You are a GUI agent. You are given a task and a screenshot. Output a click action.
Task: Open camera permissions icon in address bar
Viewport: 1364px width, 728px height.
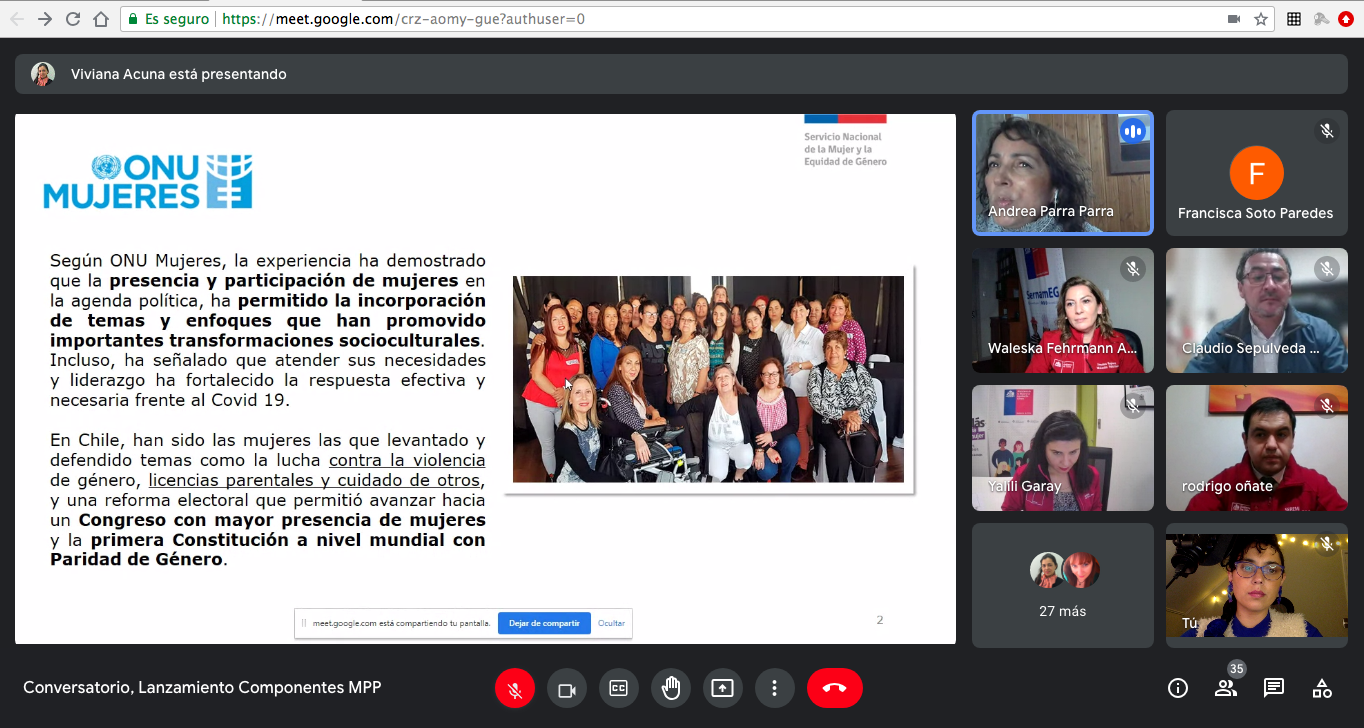click(x=1234, y=19)
